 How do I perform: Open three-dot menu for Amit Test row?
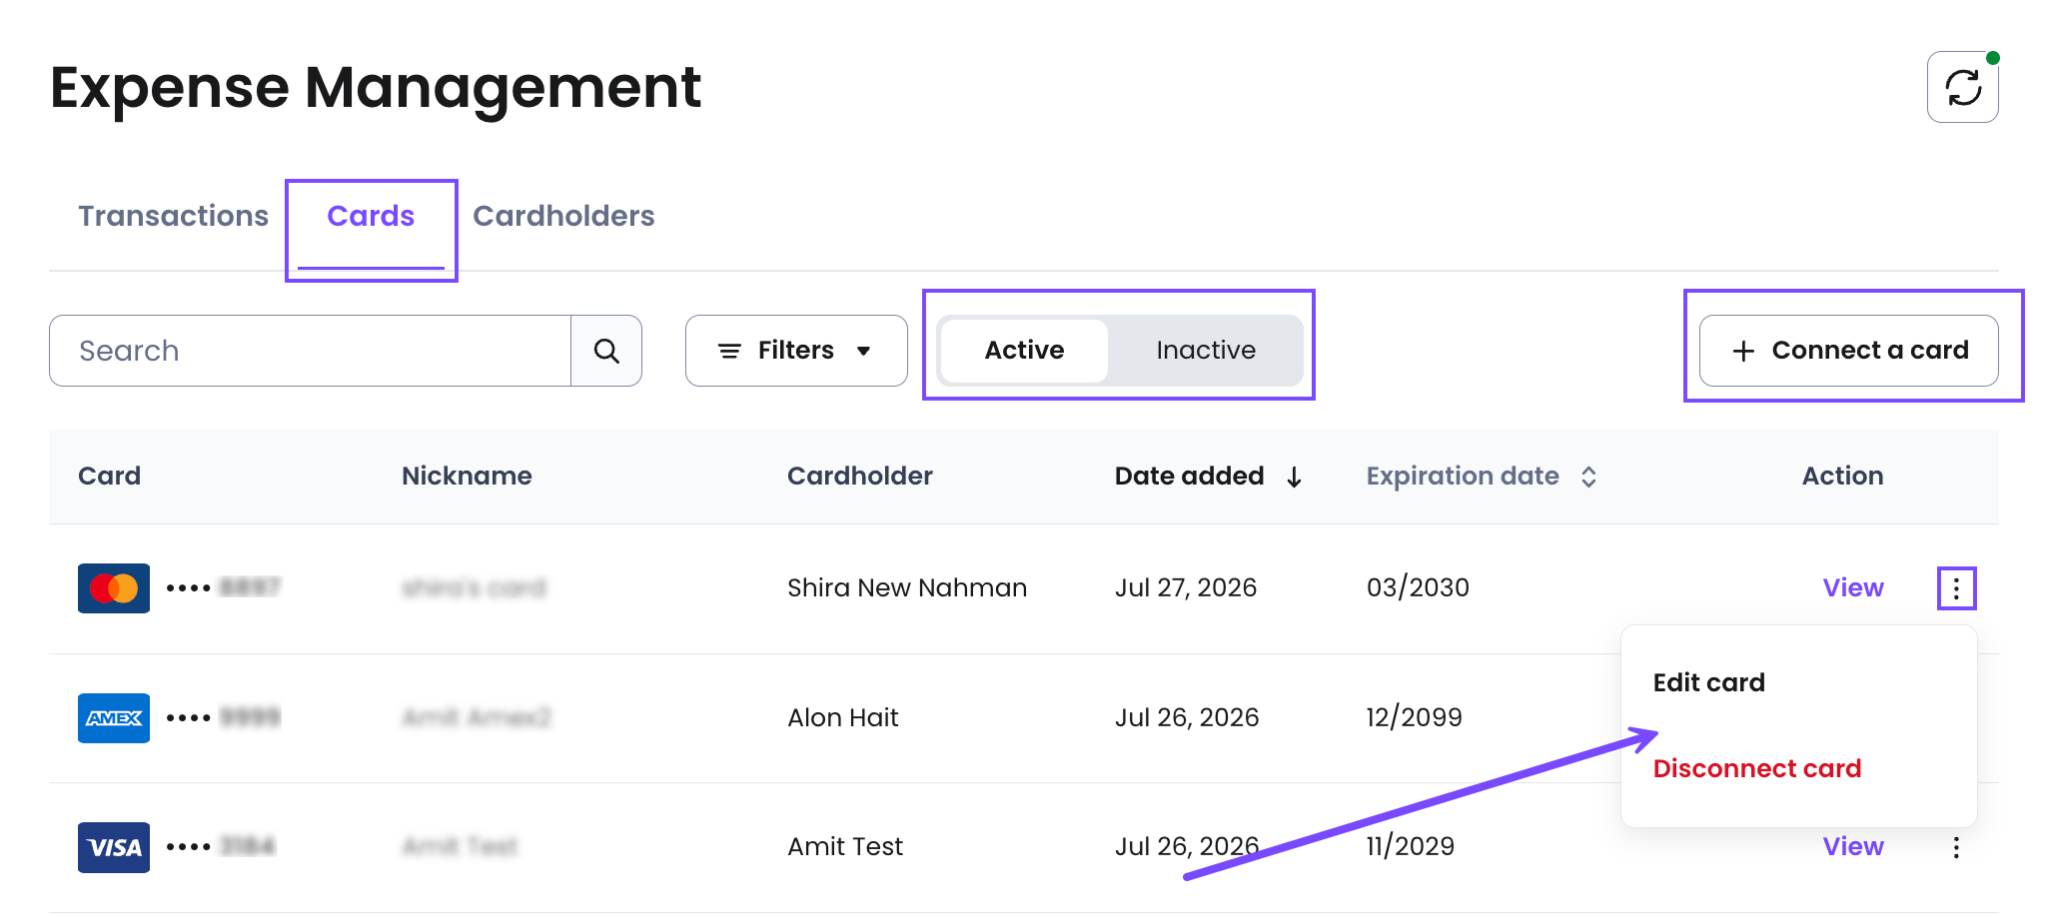(1956, 848)
